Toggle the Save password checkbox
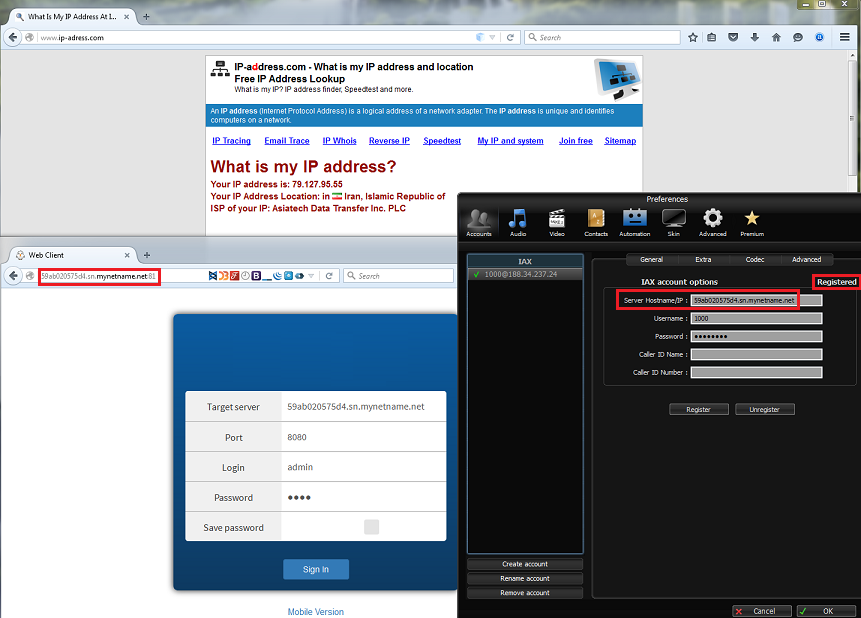861x618 pixels. point(371,527)
